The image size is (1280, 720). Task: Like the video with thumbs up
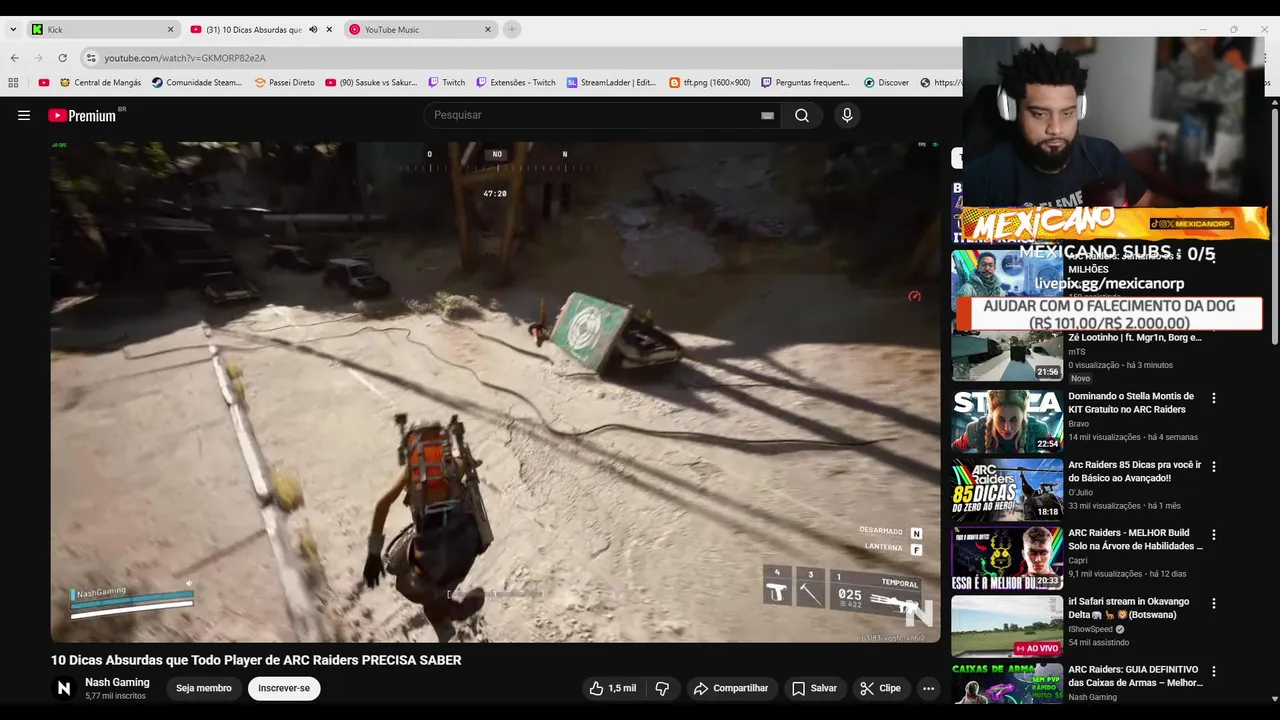(613, 688)
